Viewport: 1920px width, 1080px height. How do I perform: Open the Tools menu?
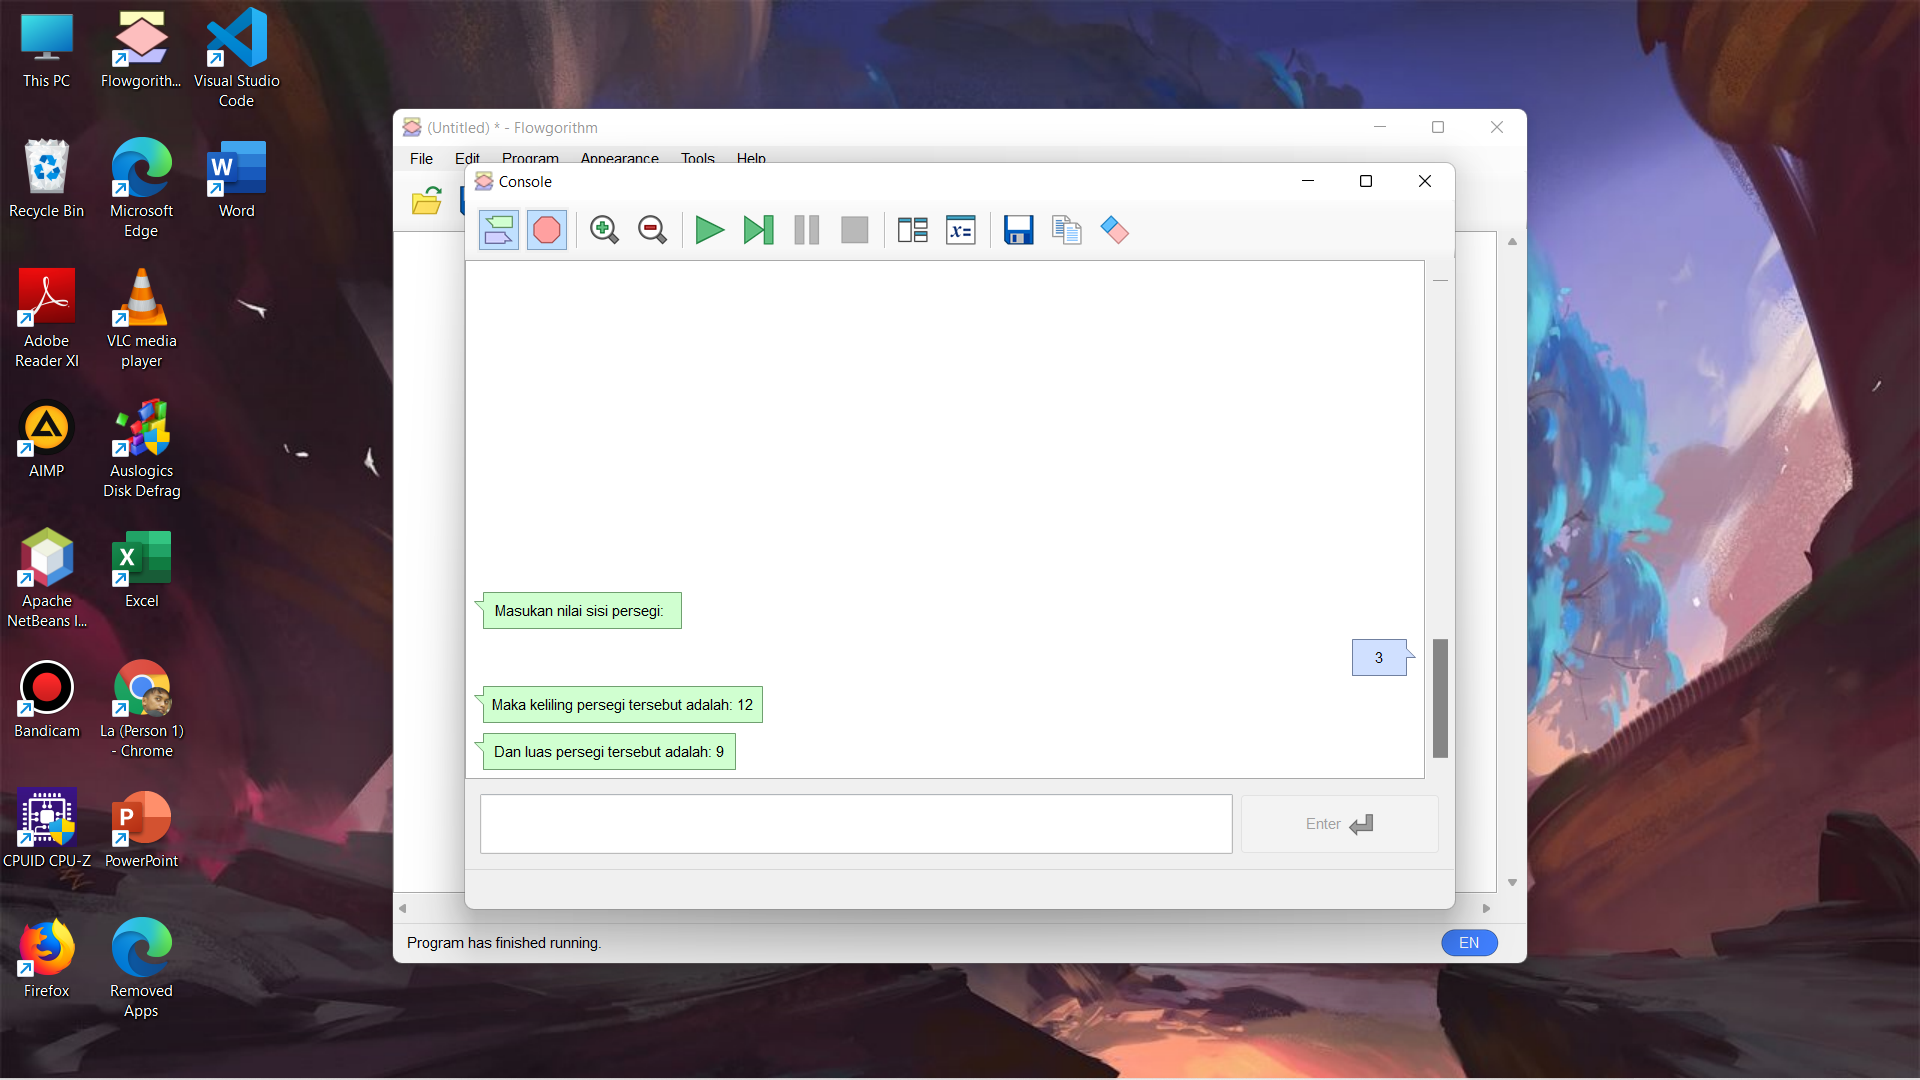click(x=697, y=158)
